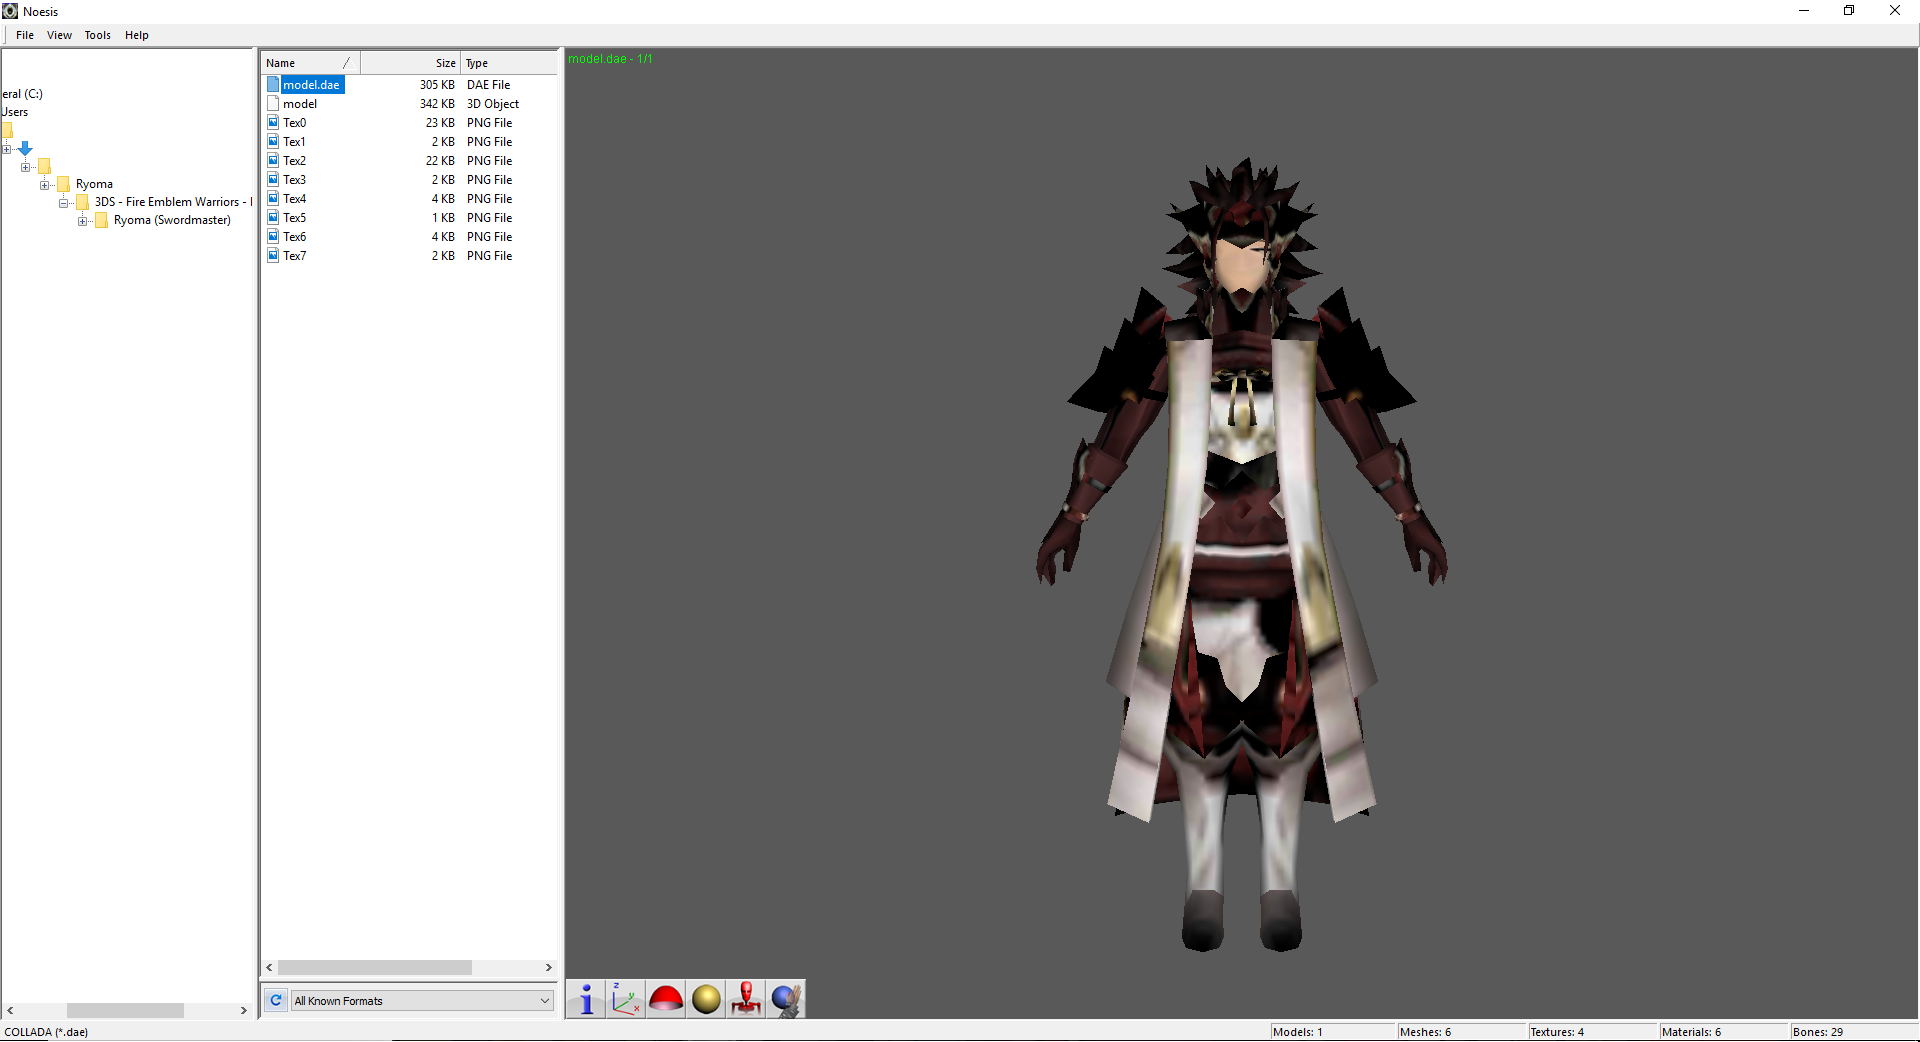Toggle the red skeleton figure icon
The height and width of the screenshot is (1042, 1920).
pos(746,999)
